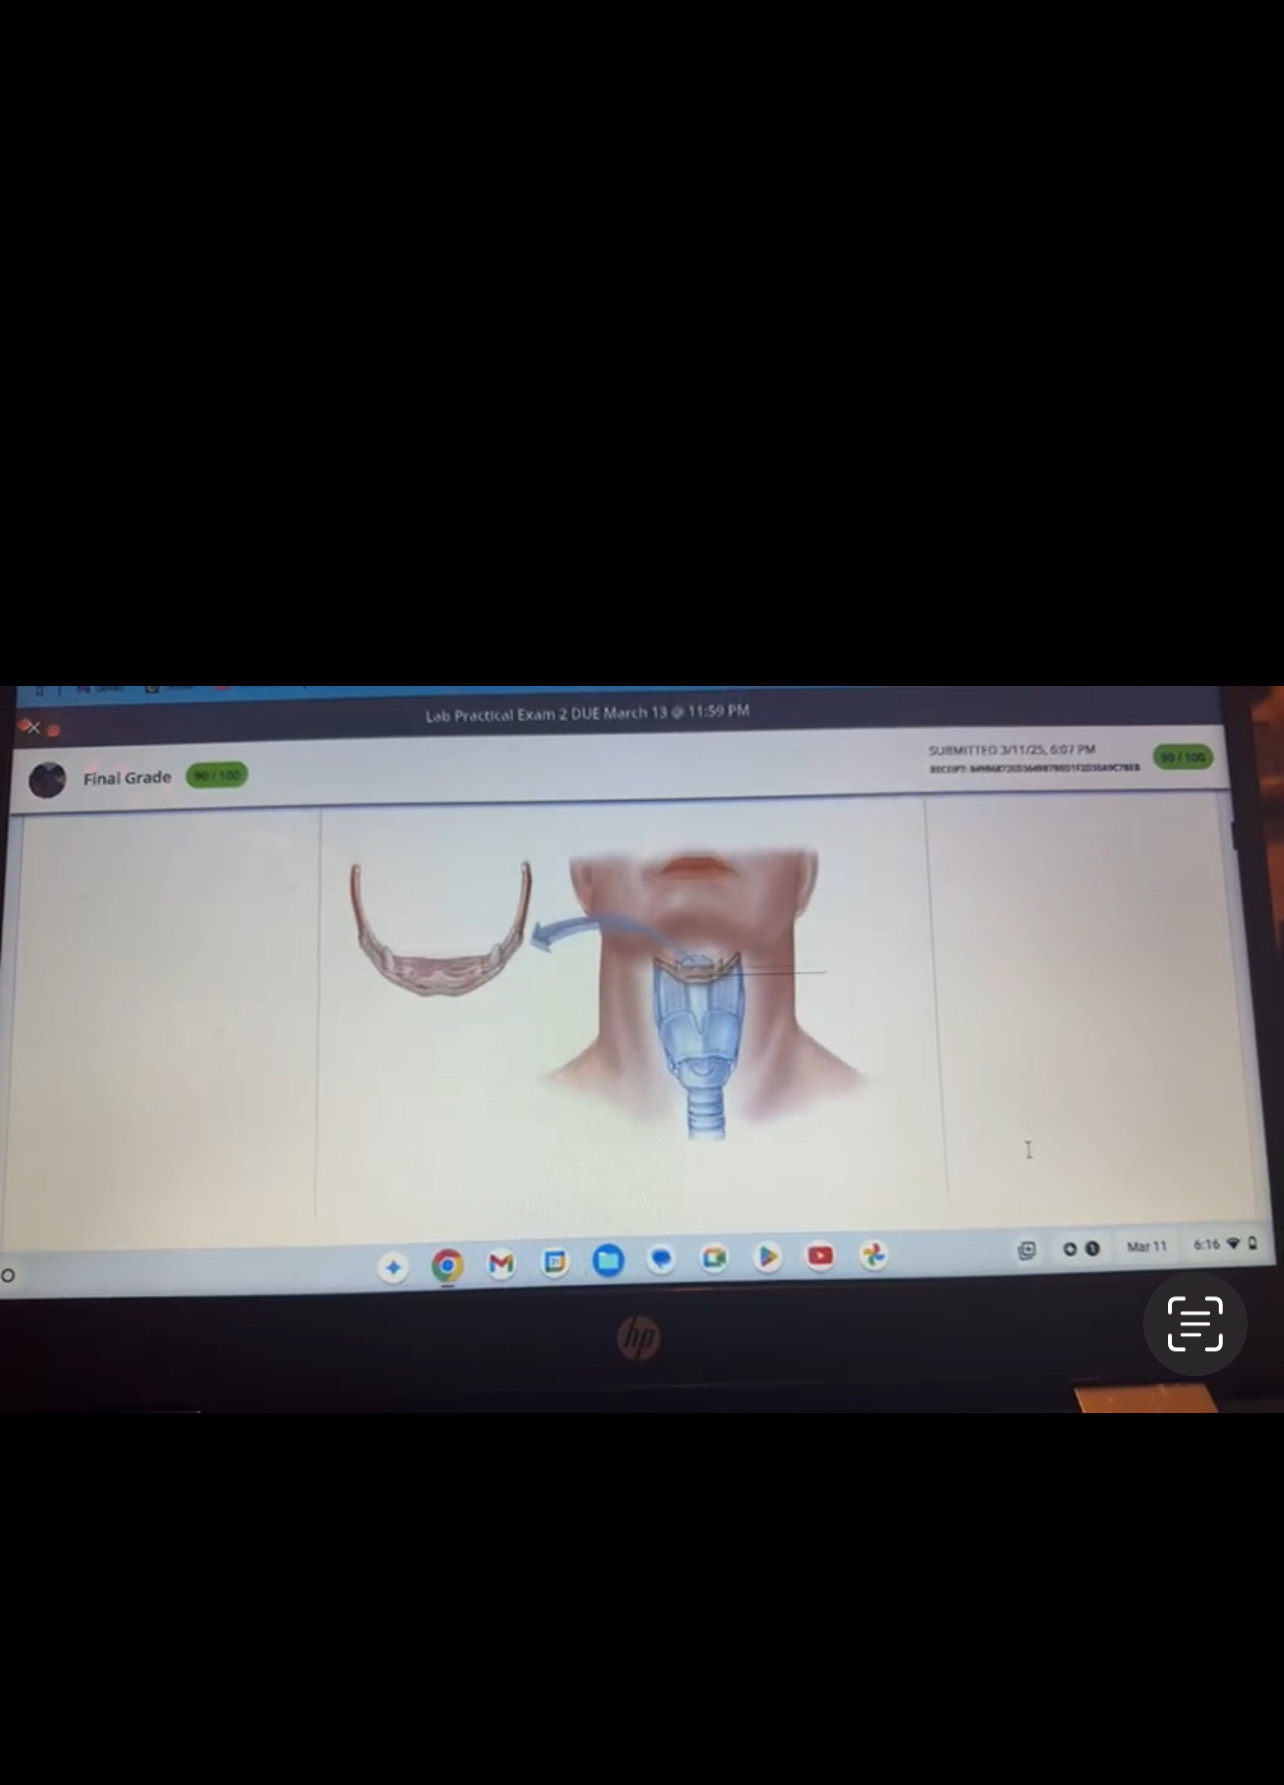This screenshot has height=1785, width=1284.
Task: Close the exam with the X
Action: pos(33,727)
